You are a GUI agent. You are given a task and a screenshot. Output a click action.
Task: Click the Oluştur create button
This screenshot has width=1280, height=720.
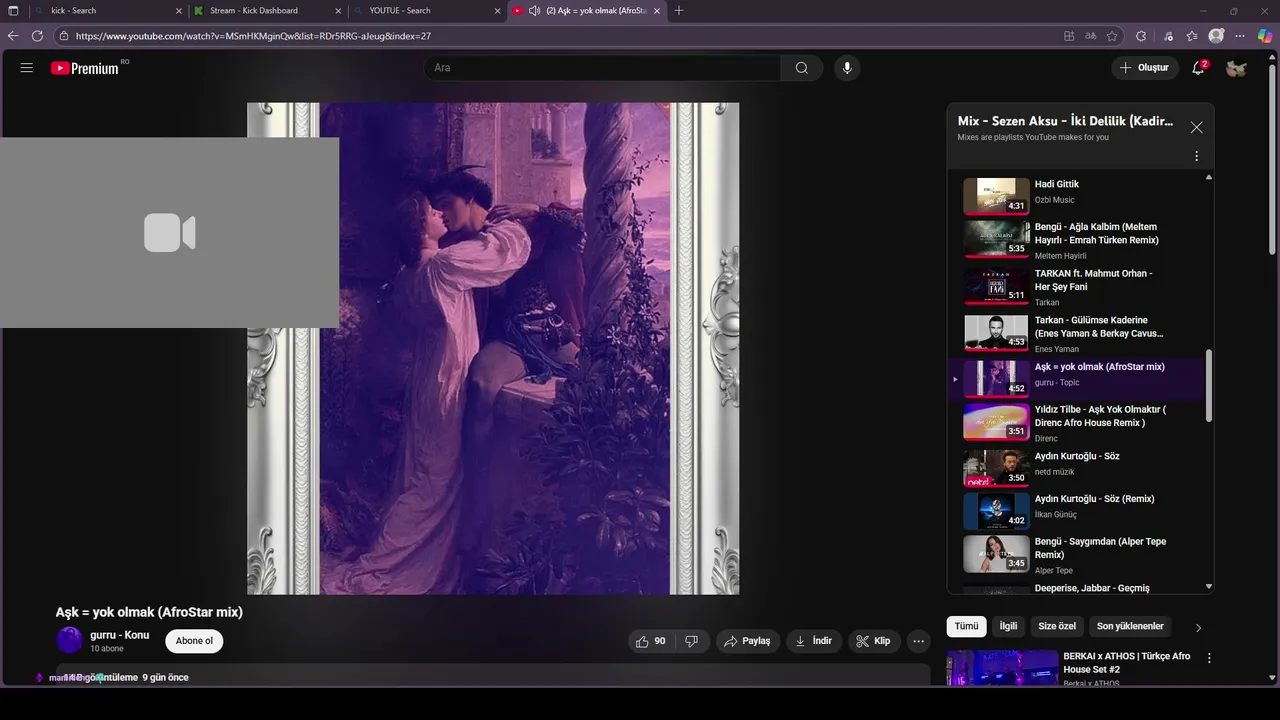point(1144,68)
